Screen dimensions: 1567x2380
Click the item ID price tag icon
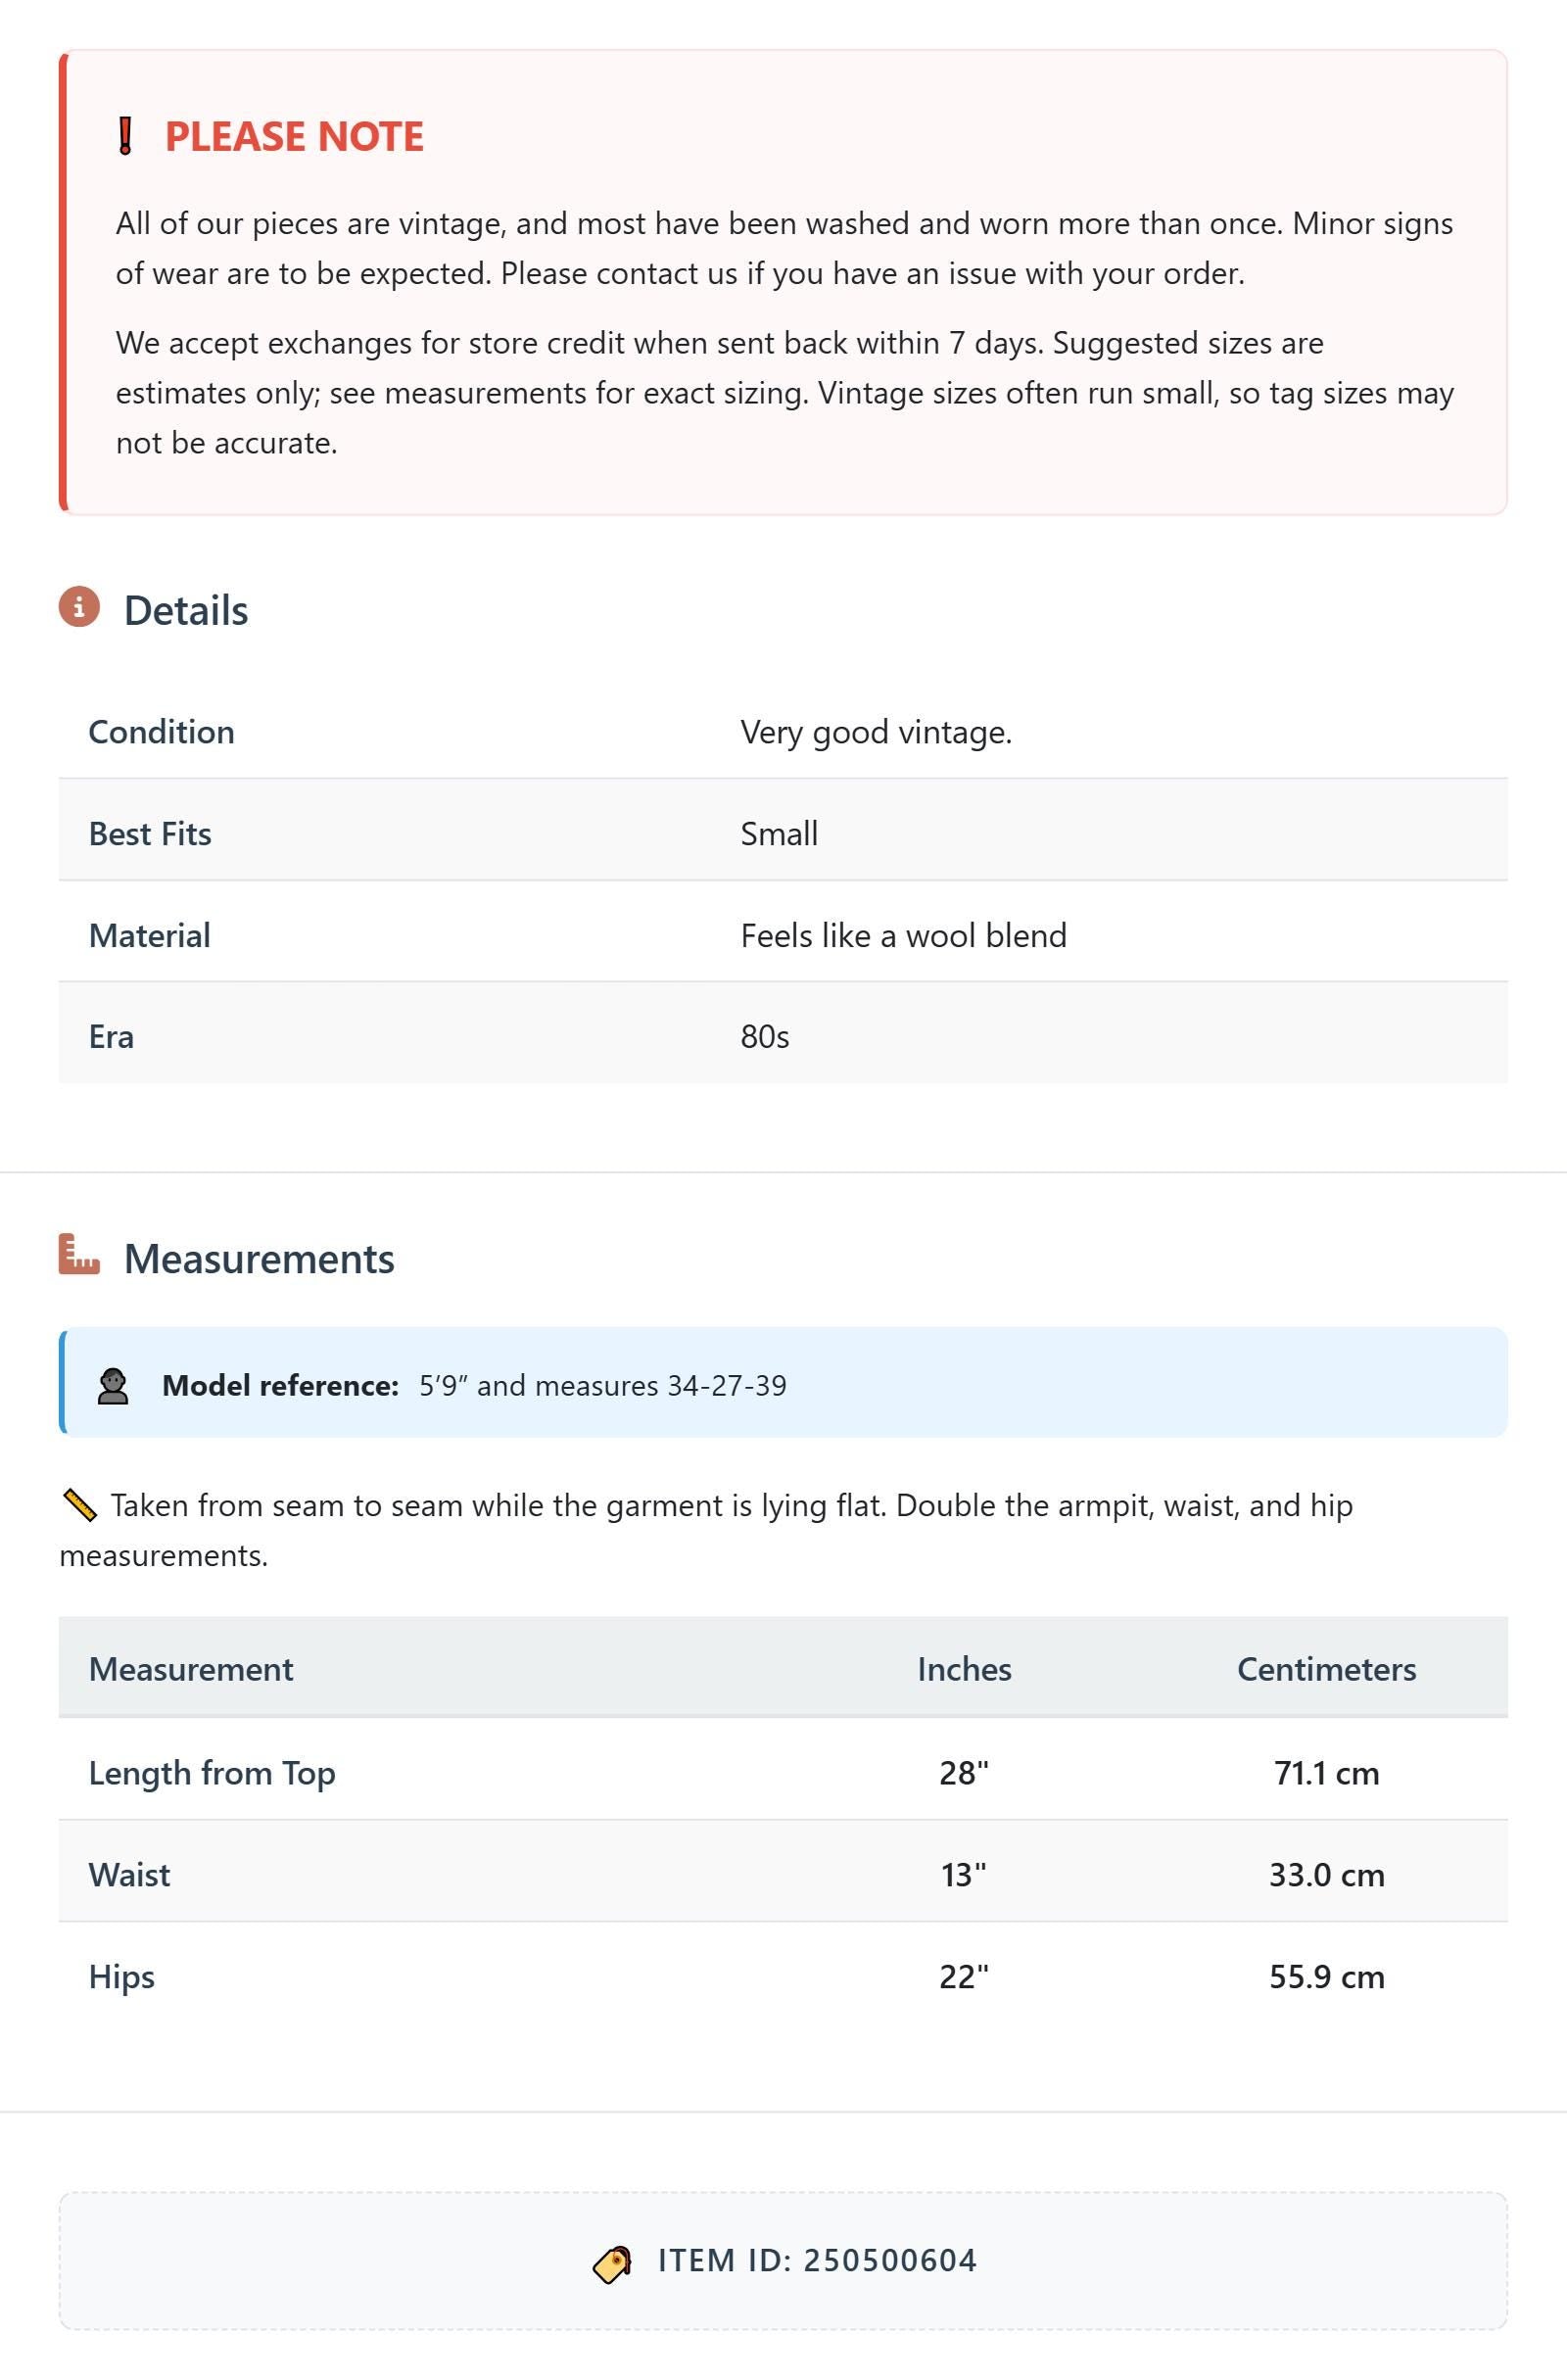tap(612, 2263)
